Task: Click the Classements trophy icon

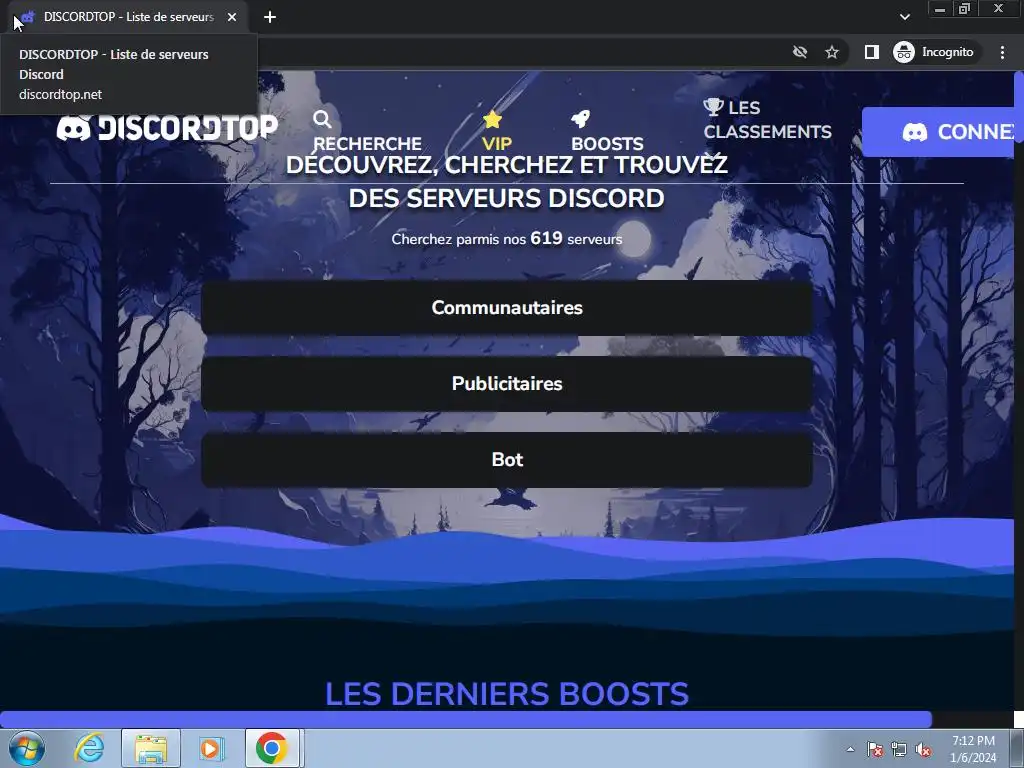Action: coord(713,107)
